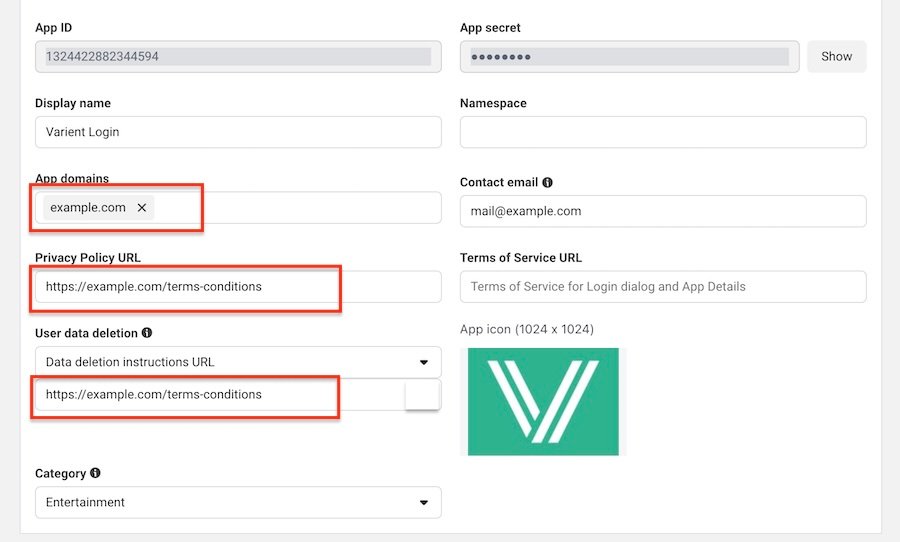Click the Privacy Policy URL field

point(238,286)
